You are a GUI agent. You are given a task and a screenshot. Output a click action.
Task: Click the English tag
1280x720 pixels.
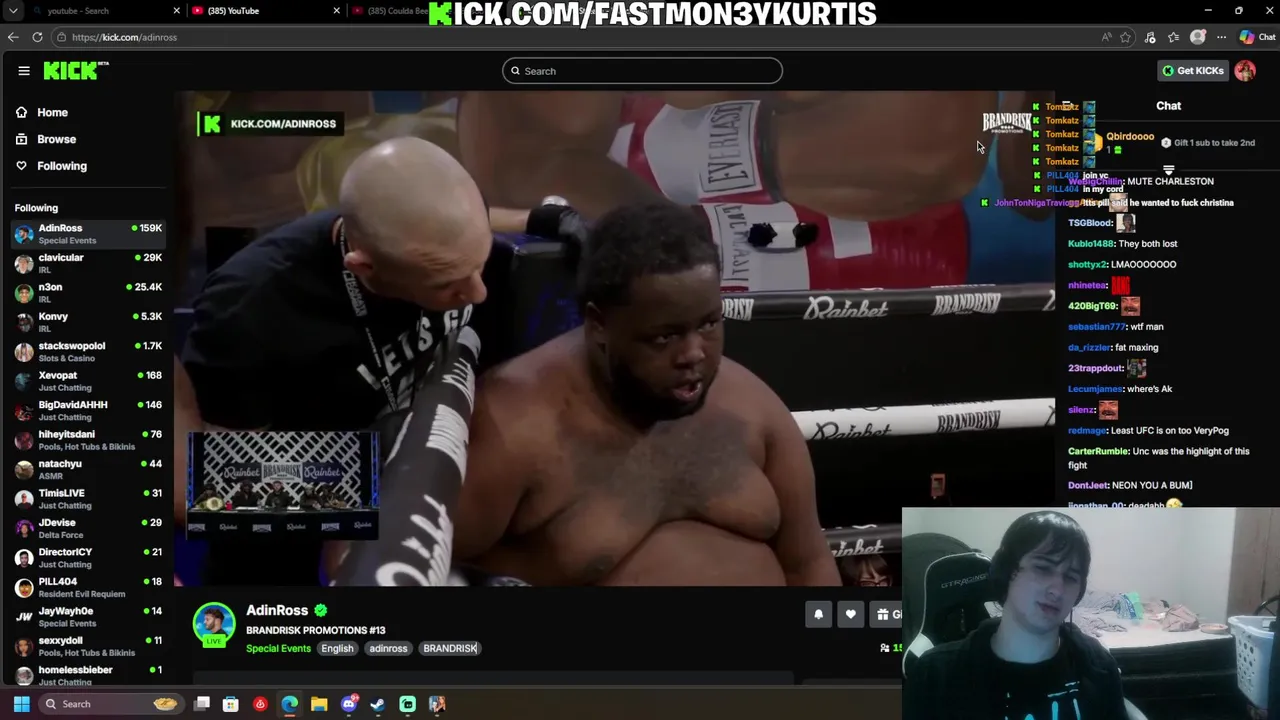tap(337, 649)
